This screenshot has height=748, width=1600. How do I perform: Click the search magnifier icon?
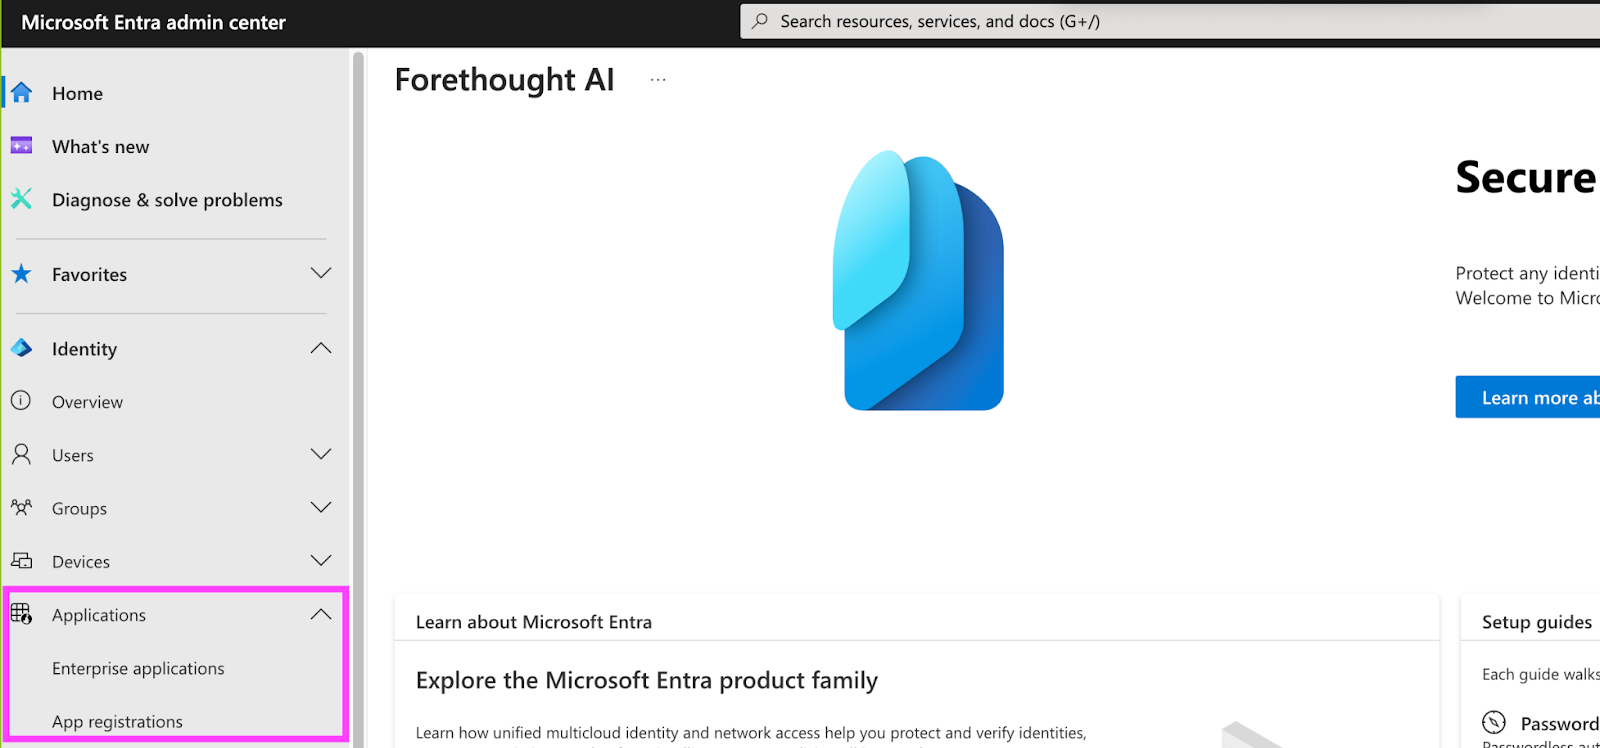[760, 21]
